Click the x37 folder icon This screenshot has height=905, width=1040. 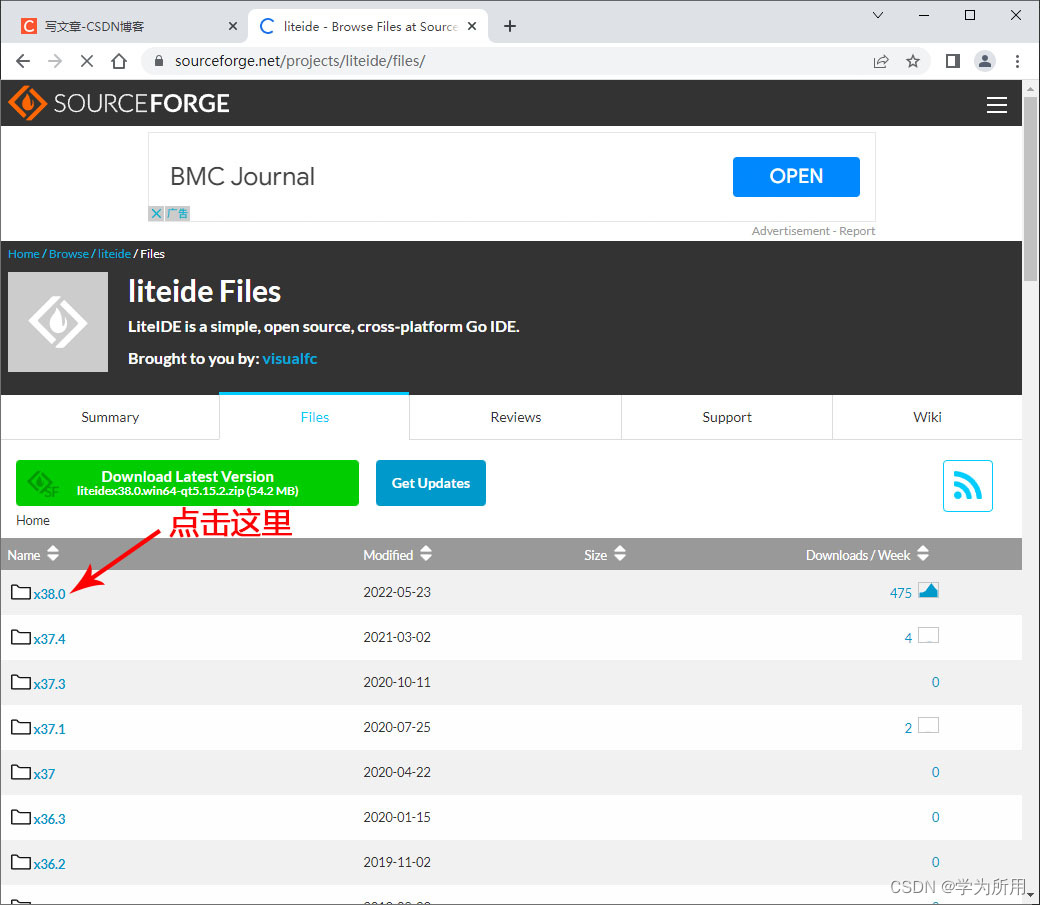(x=21, y=772)
